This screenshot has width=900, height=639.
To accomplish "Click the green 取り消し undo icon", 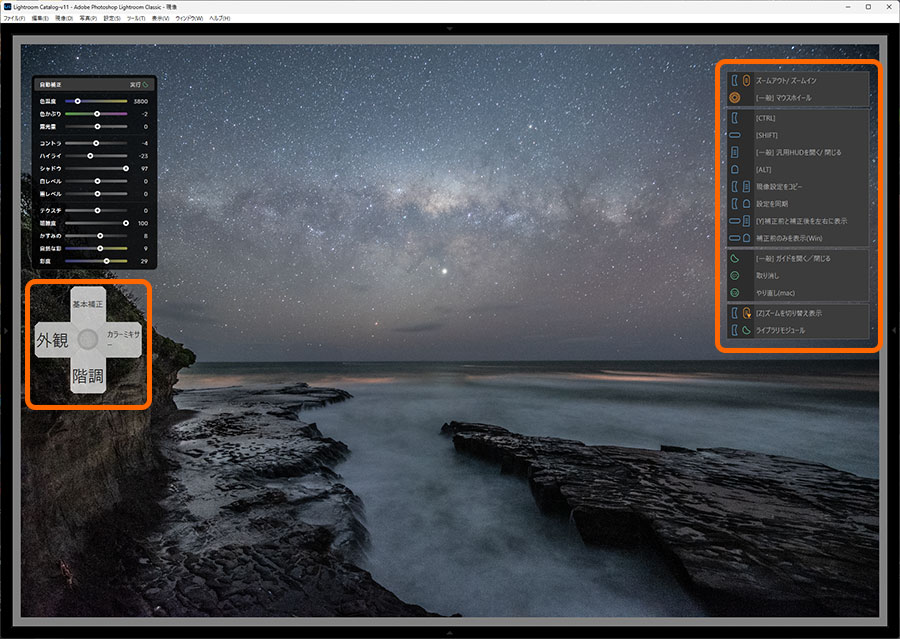I will click(734, 276).
